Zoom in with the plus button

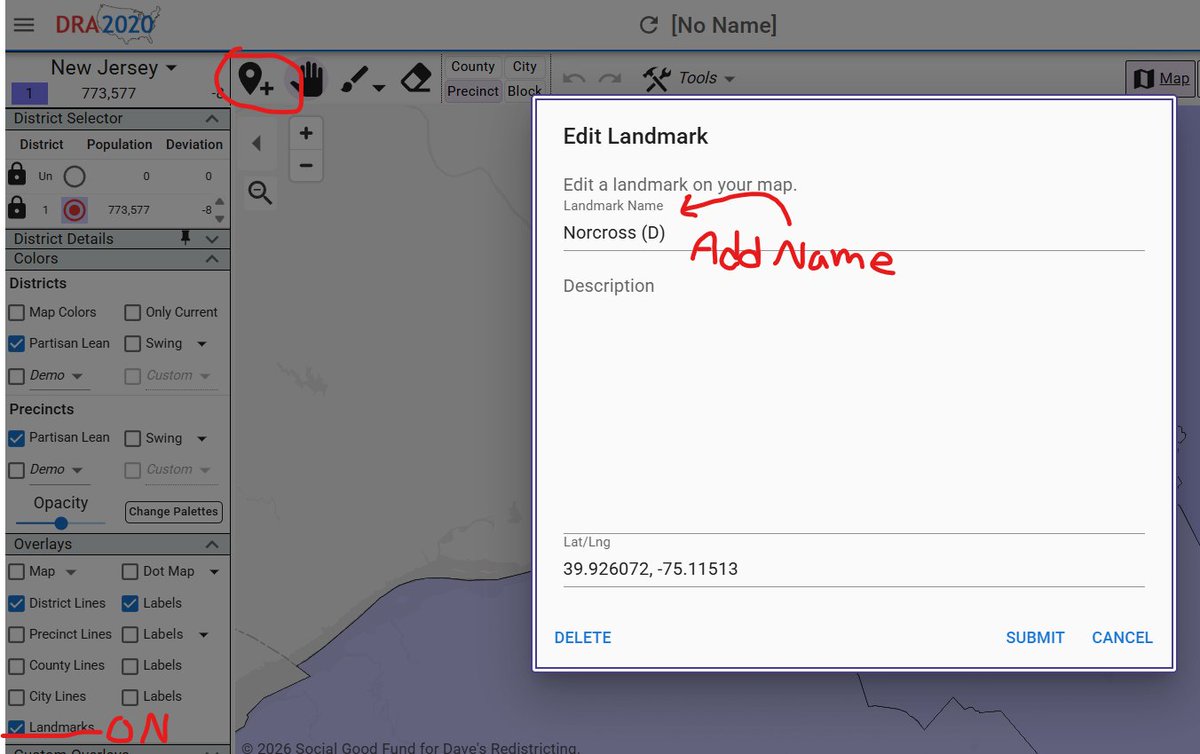click(306, 132)
